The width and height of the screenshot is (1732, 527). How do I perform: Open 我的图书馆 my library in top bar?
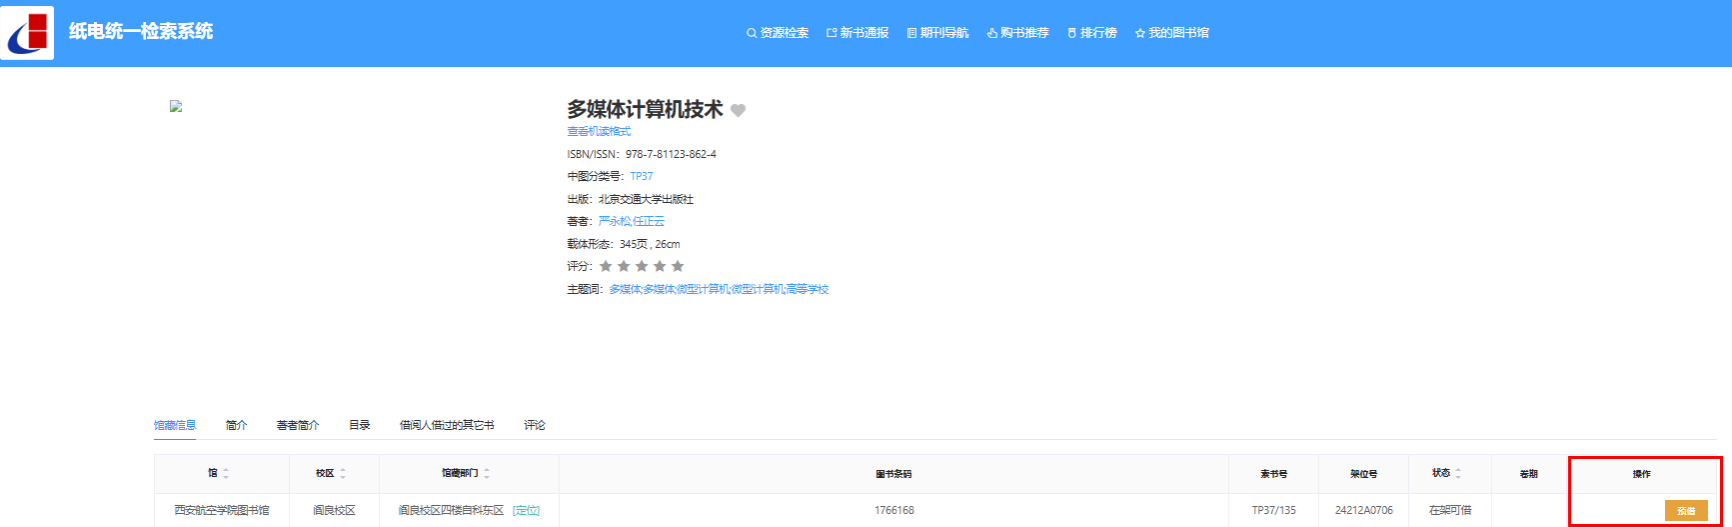point(1171,33)
